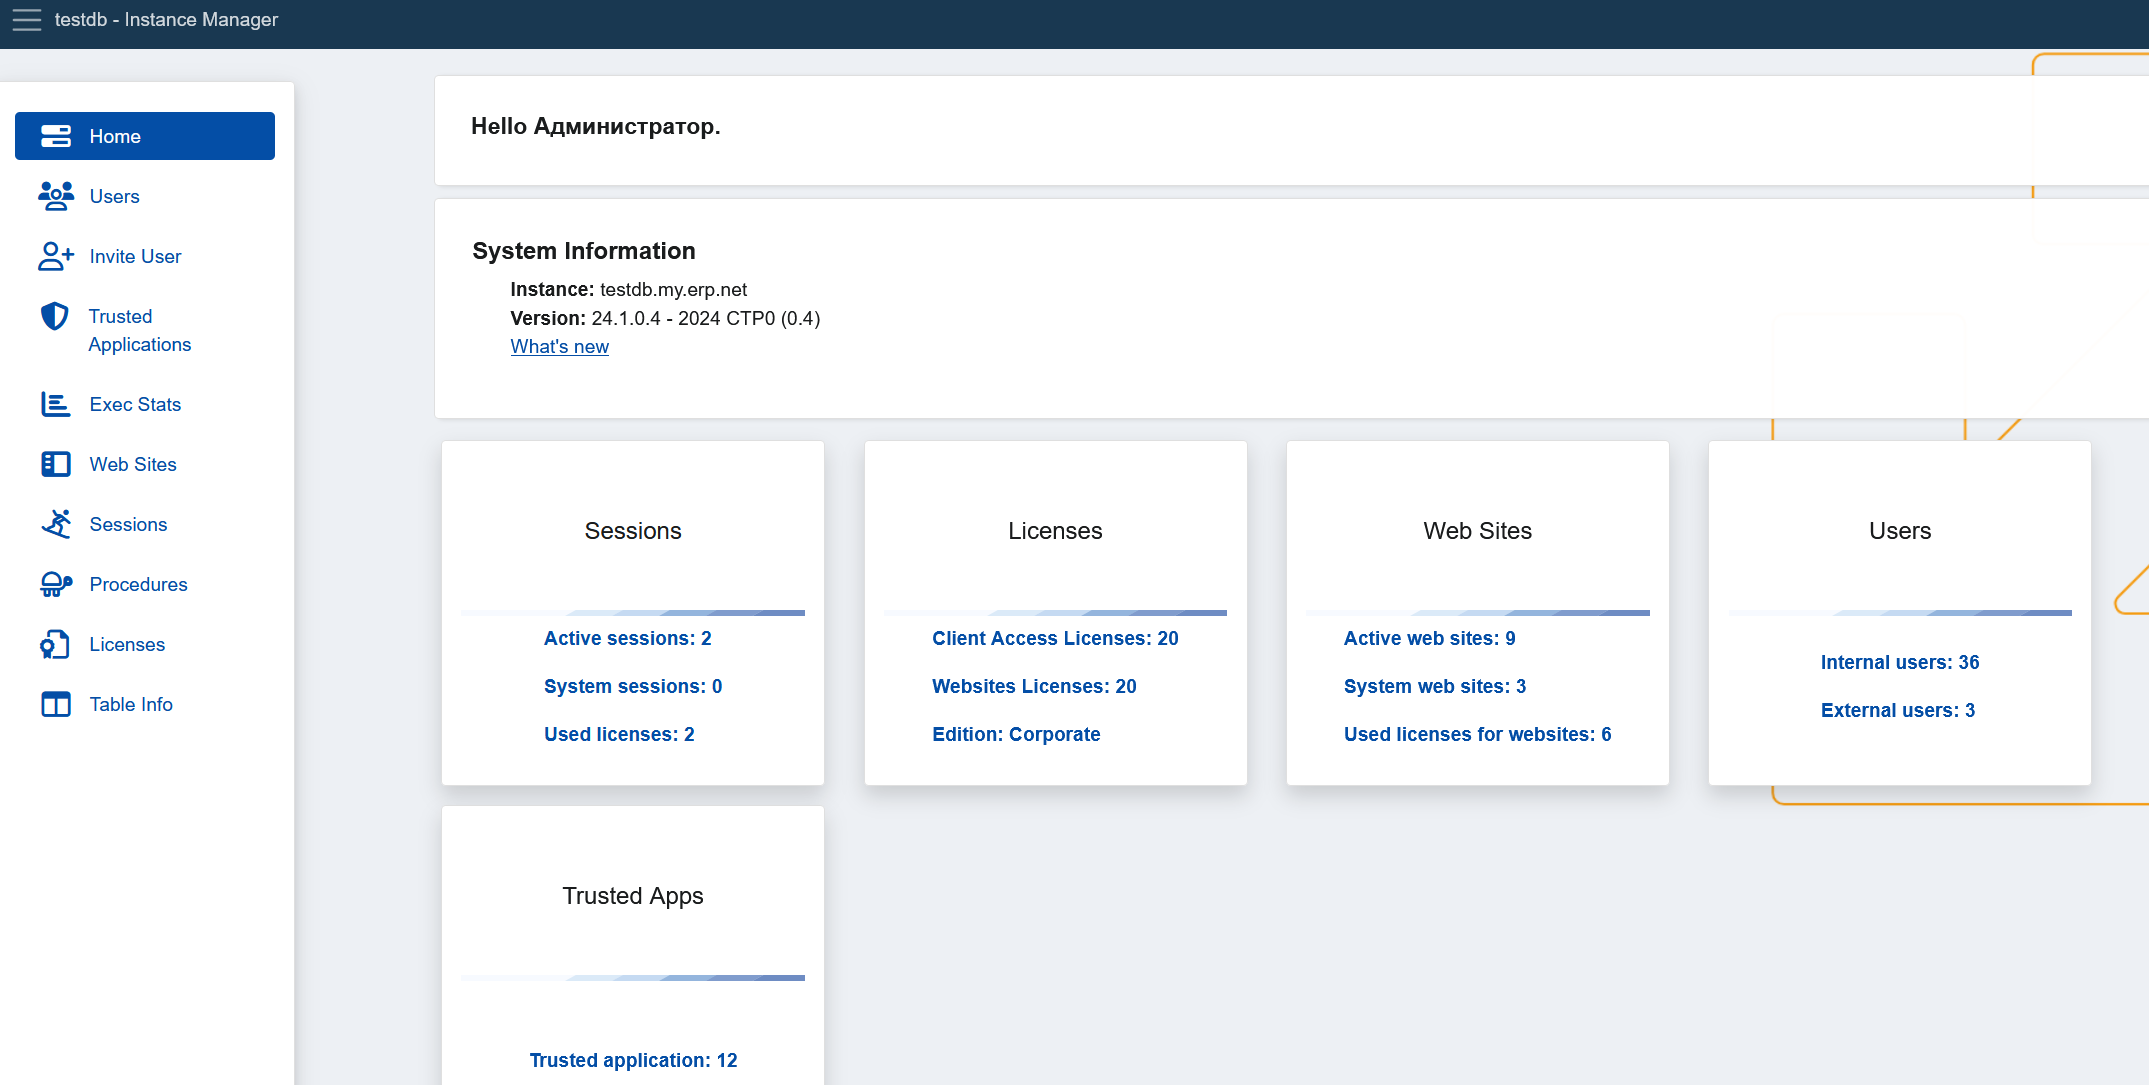Select the Table Info icon
Viewport: 2149px width, 1085px height.
pyautogui.click(x=56, y=704)
